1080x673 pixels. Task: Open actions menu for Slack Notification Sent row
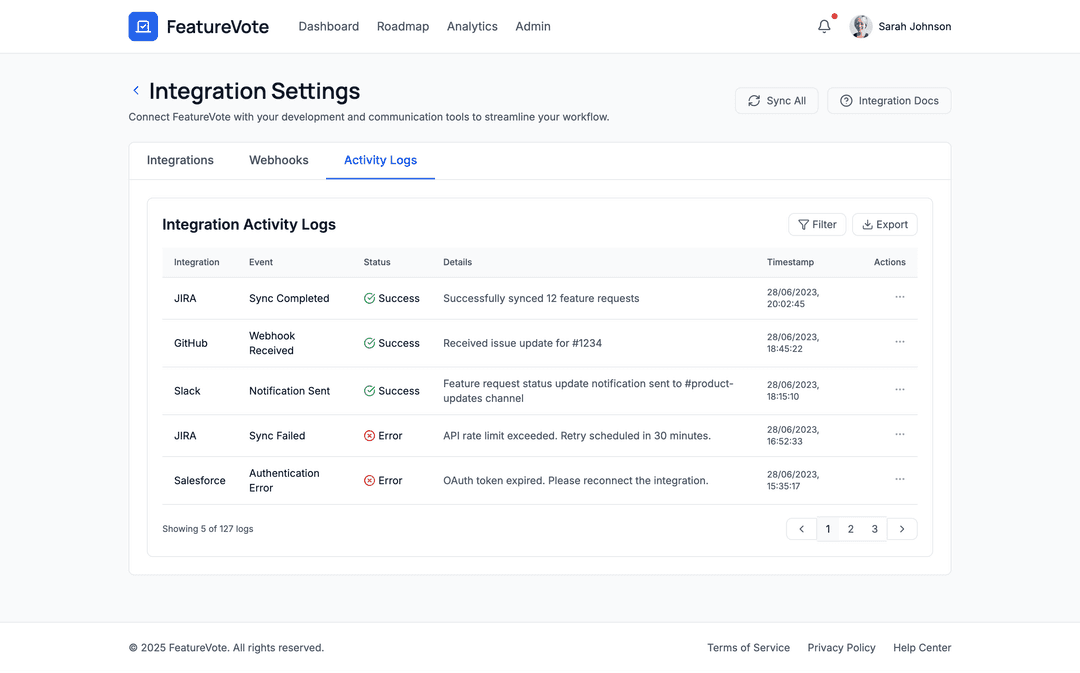(x=899, y=390)
